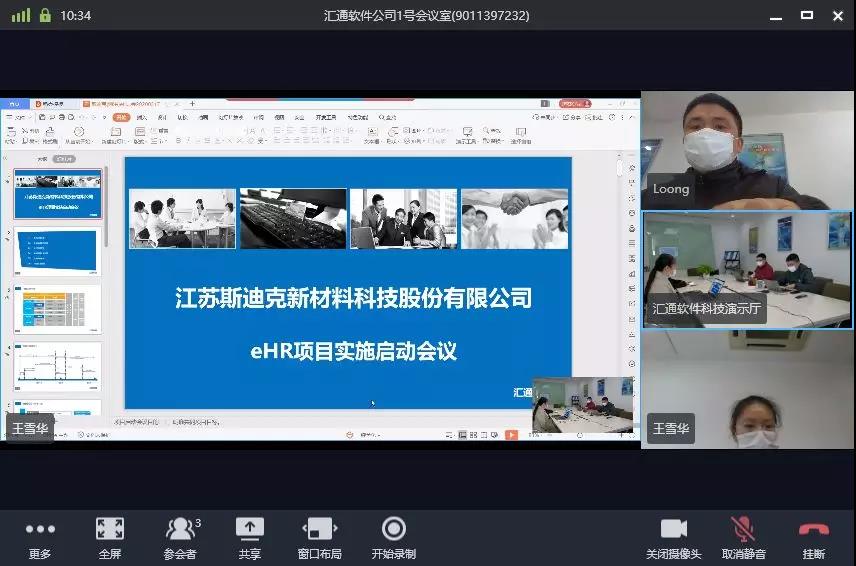The height and width of the screenshot is (566, 856).
Task: Click the green lock encryption icon
Action: coord(45,15)
